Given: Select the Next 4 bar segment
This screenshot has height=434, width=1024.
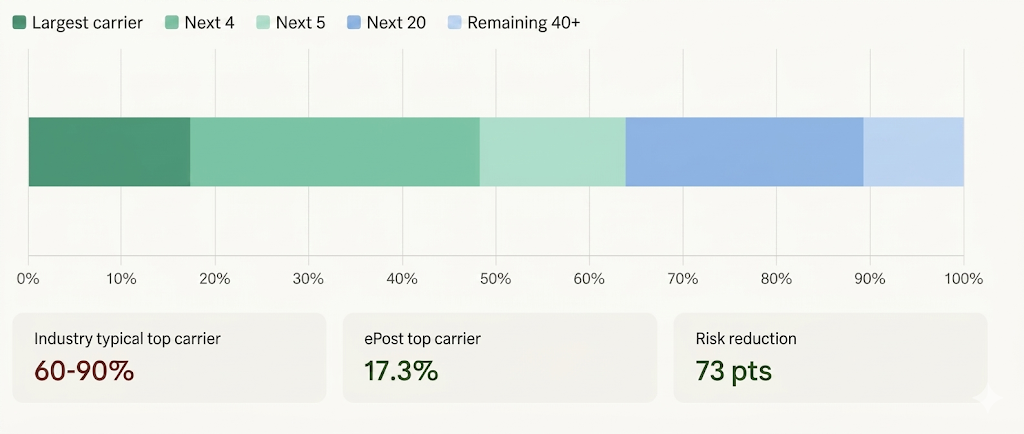Looking at the screenshot, I should pyautogui.click(x=335, y=152).
